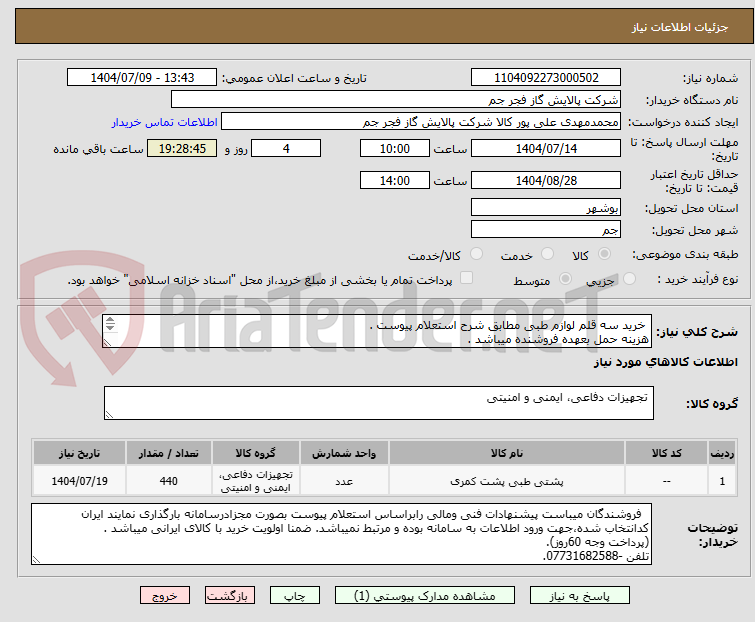Click the گروه کالا textarea
This screenshot has width=755, height=622.
(378, 403)
